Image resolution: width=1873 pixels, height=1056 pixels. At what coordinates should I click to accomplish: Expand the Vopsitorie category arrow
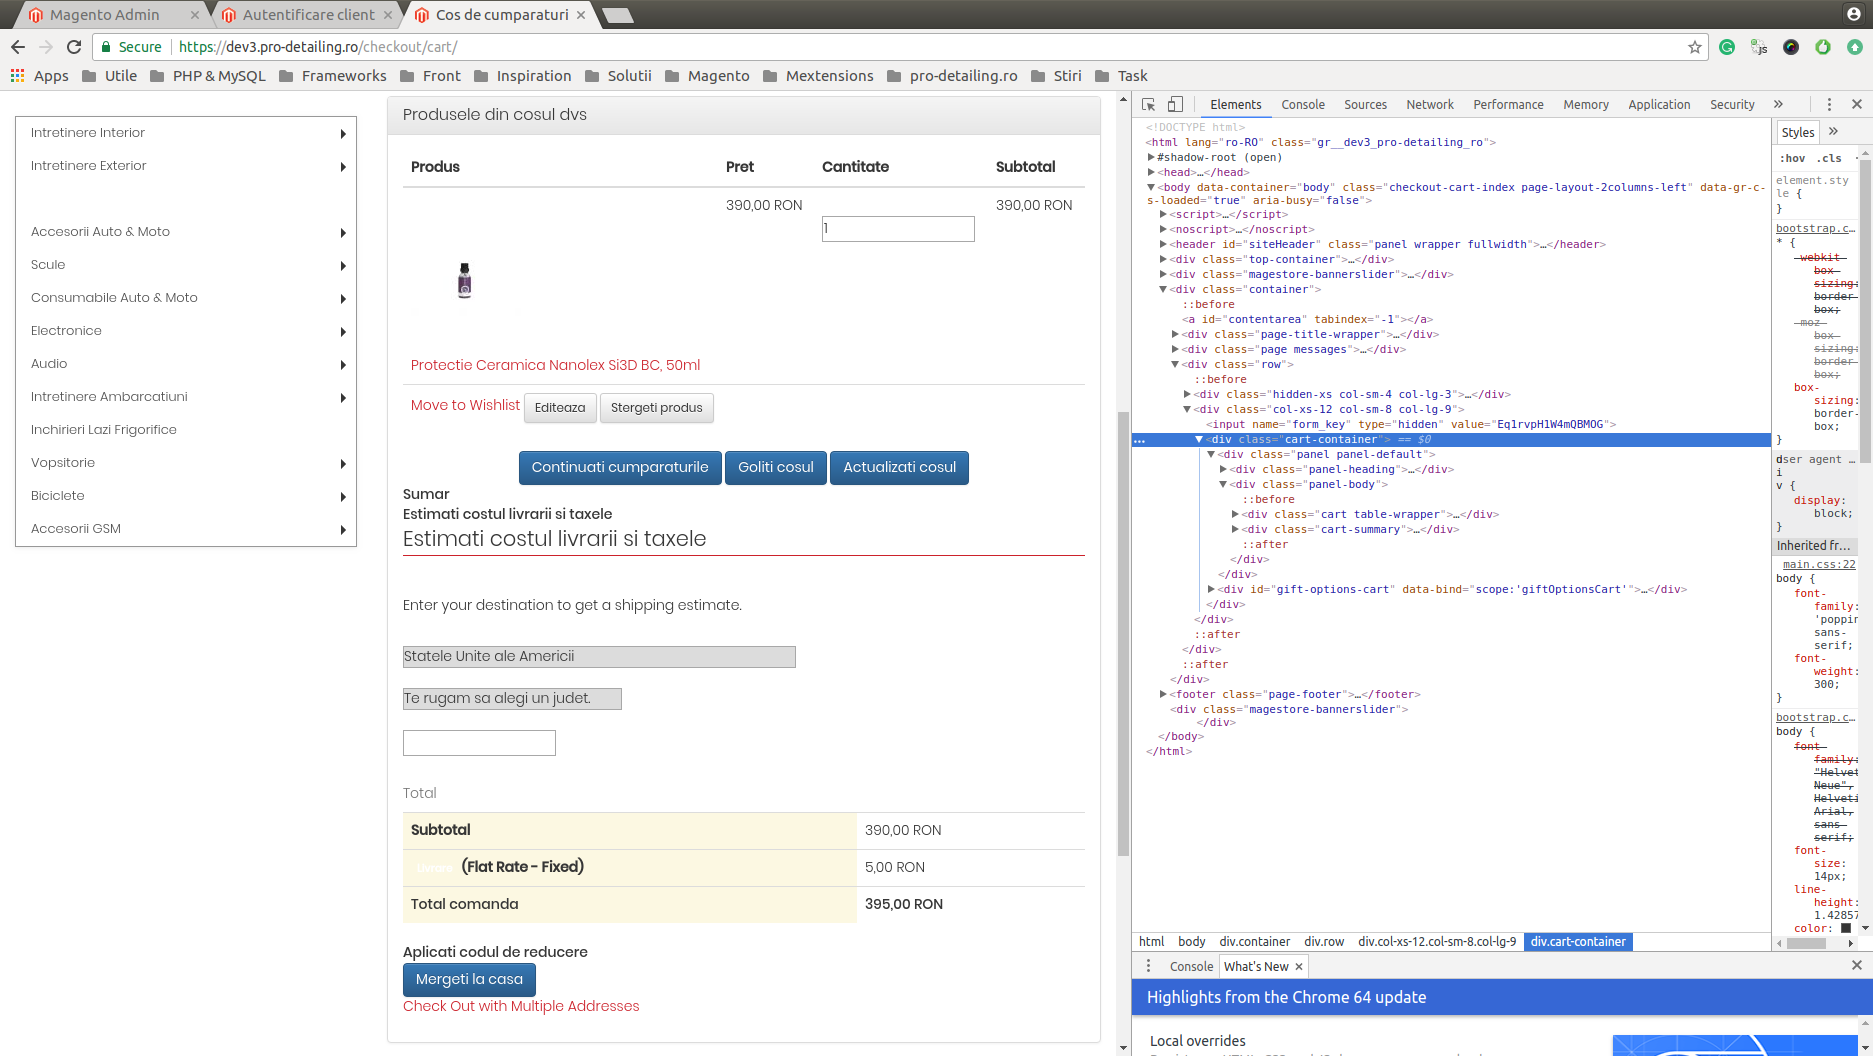pyautogui.click(x=343, y=464)
